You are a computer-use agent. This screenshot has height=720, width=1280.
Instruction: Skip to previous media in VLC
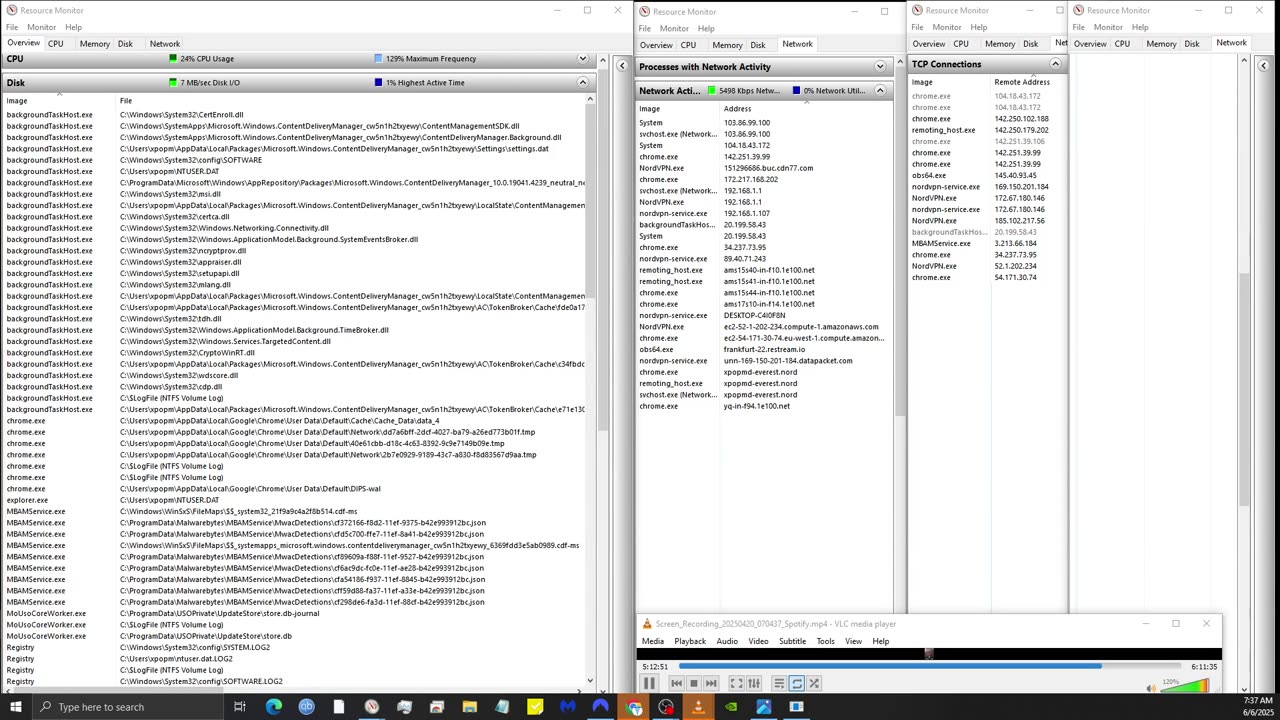(x=676, y=684)
